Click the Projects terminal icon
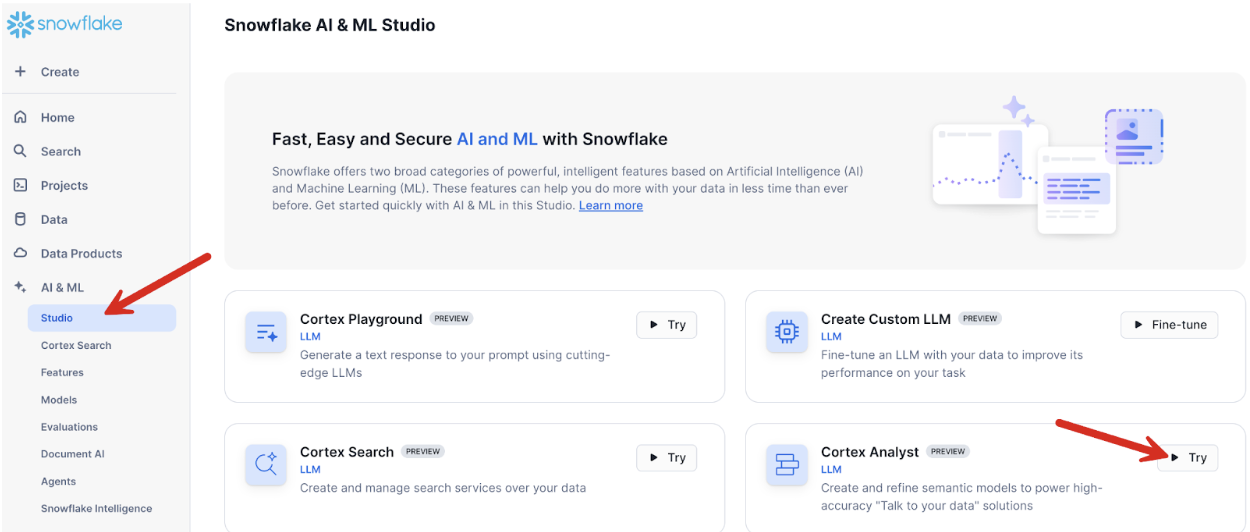 [20, 185]
